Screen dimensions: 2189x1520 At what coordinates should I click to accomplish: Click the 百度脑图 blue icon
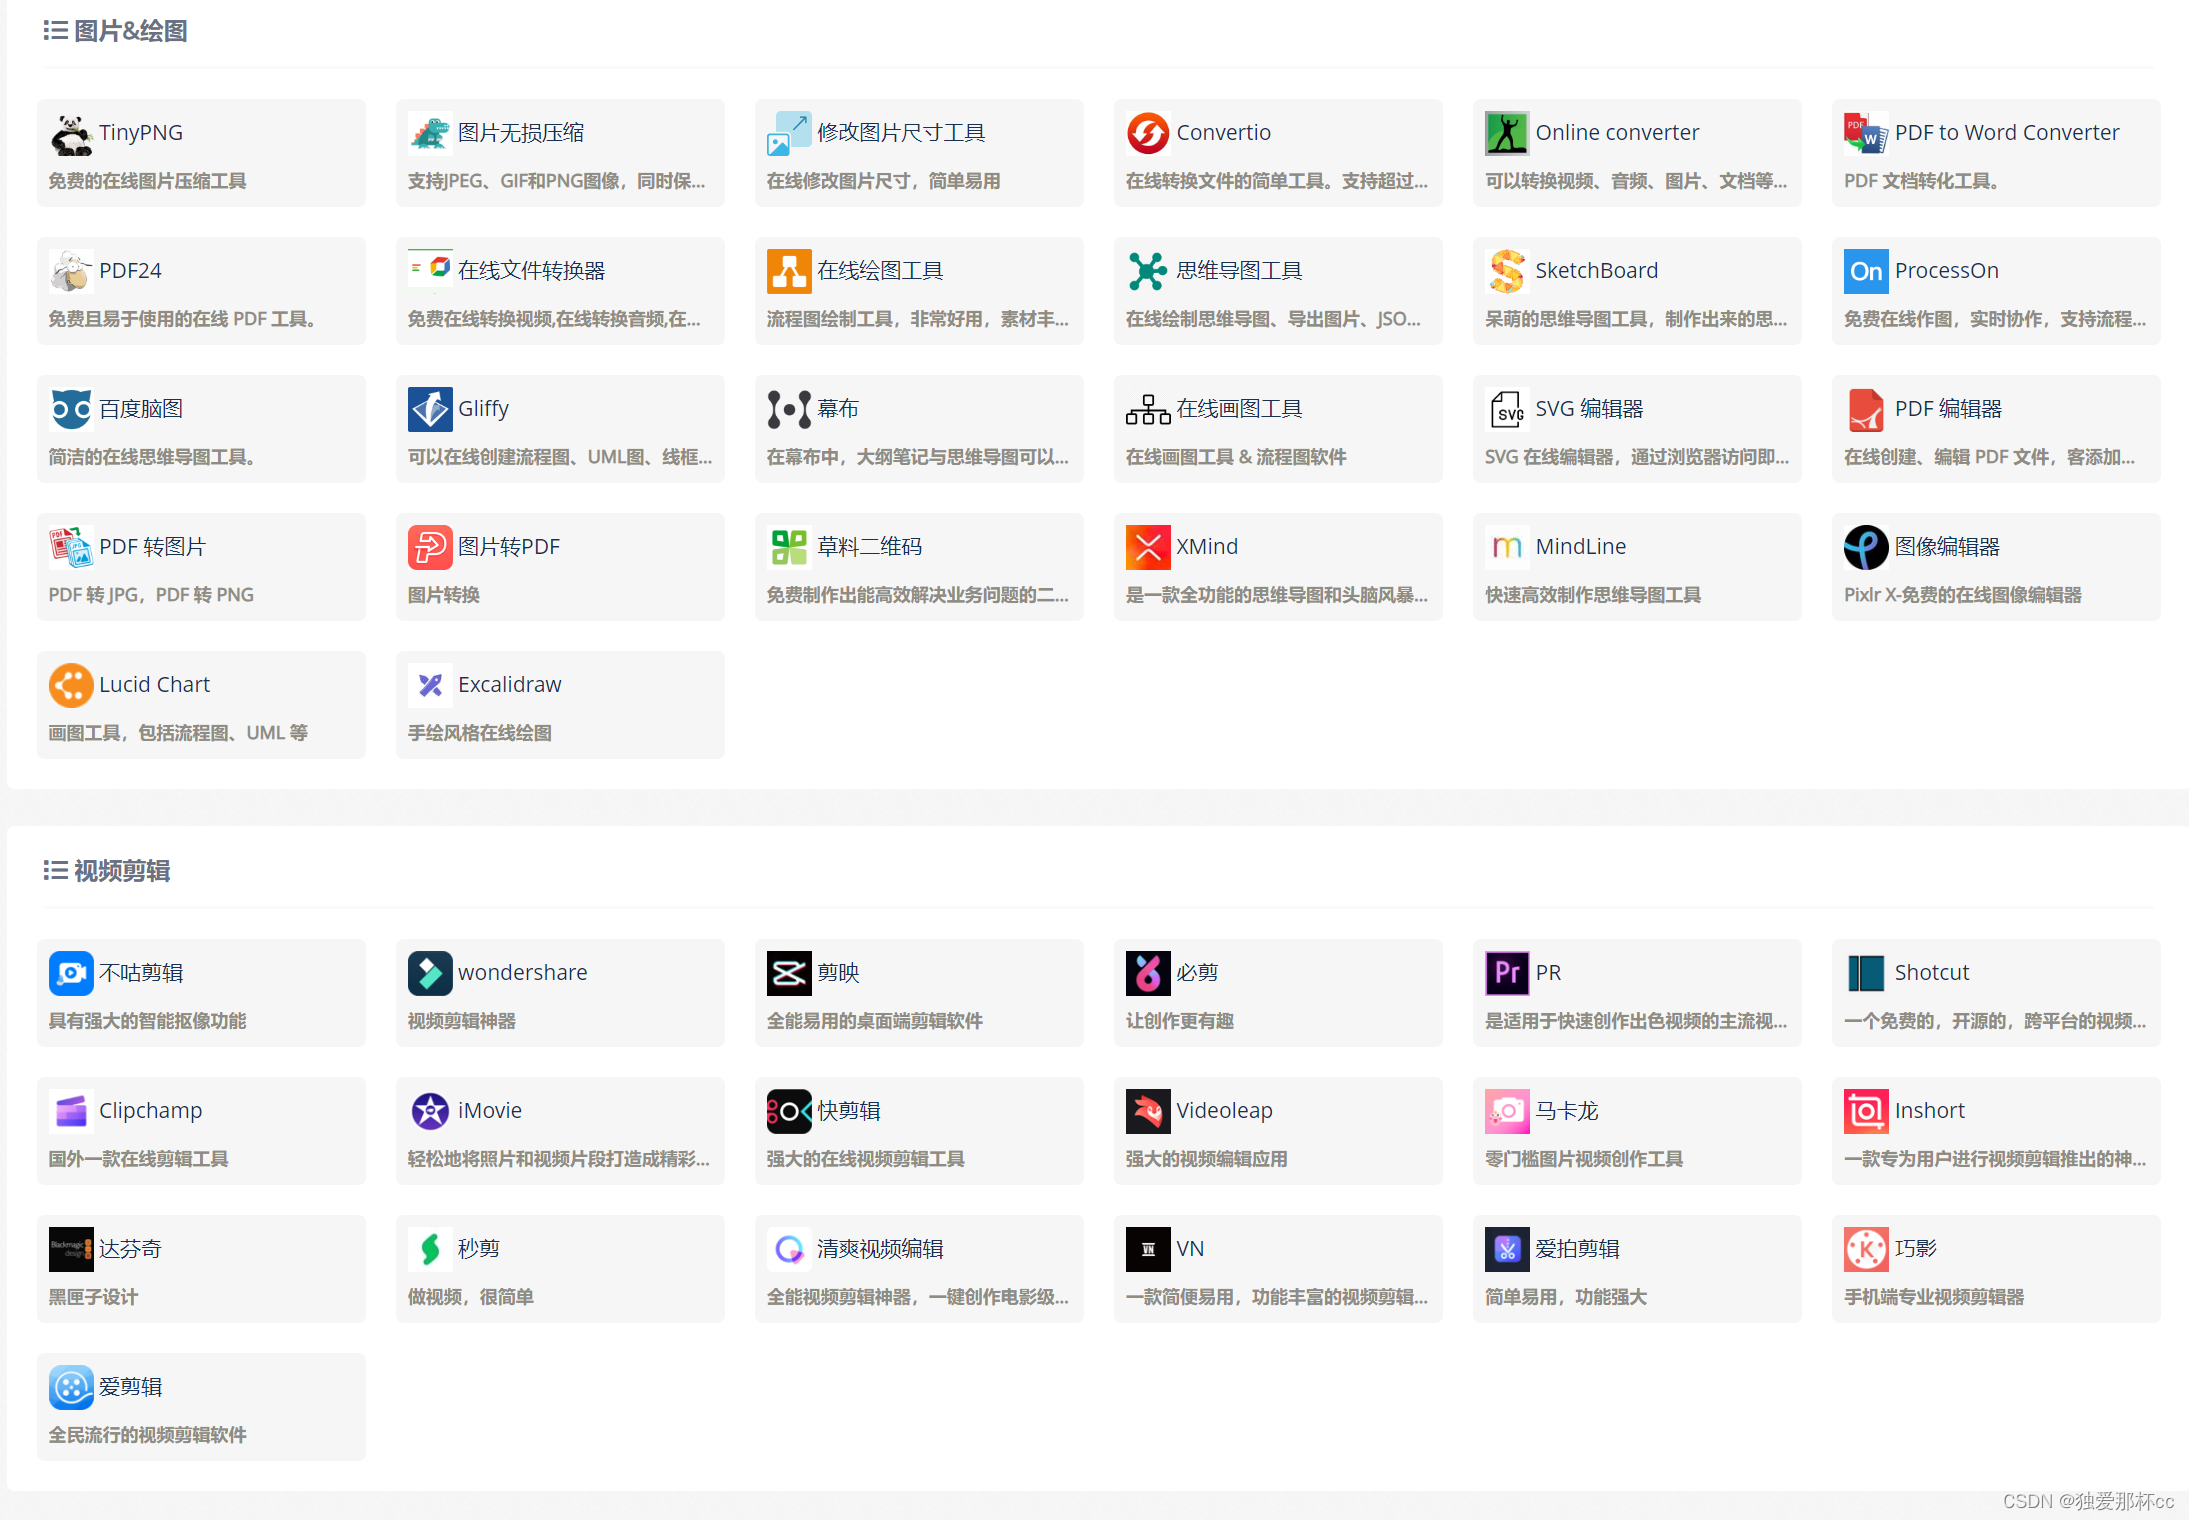point(71,409)
